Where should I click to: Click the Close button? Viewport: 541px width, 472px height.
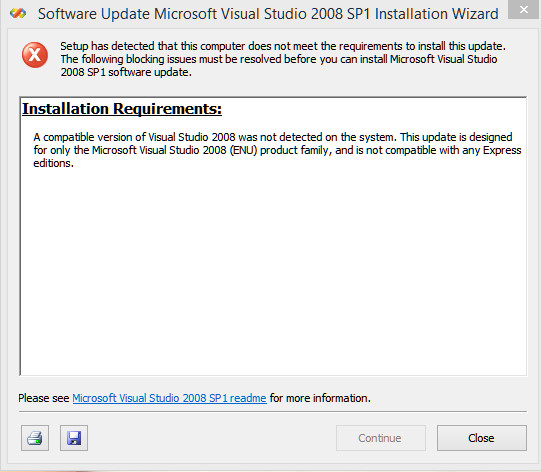(x=482, y=438)
